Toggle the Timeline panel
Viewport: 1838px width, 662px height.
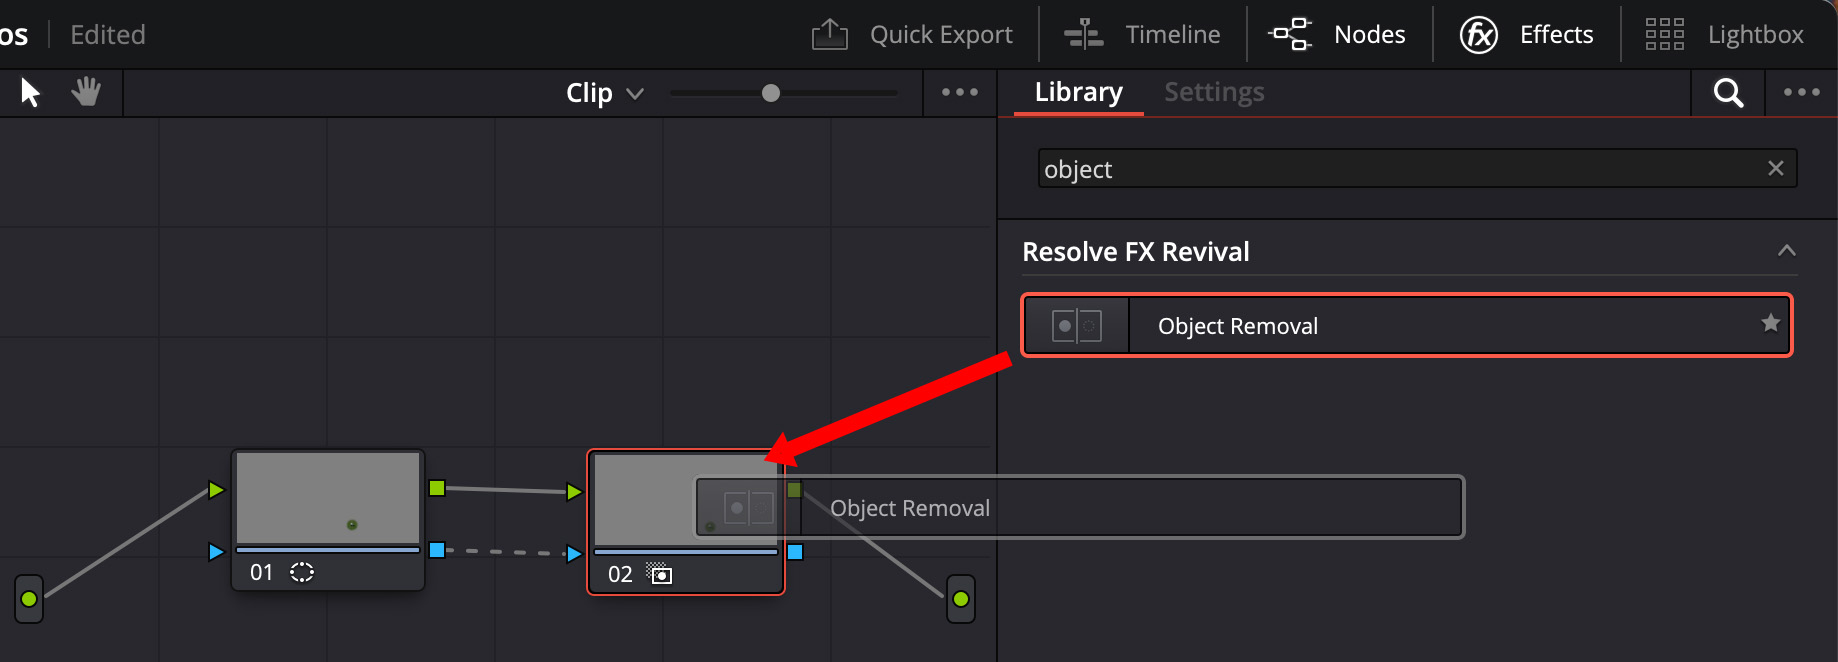(1142, 35)
